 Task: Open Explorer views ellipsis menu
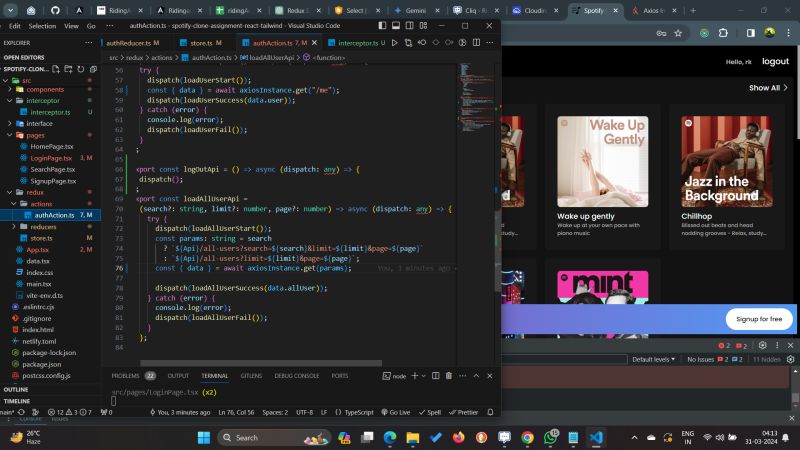(x=89, y=43)
